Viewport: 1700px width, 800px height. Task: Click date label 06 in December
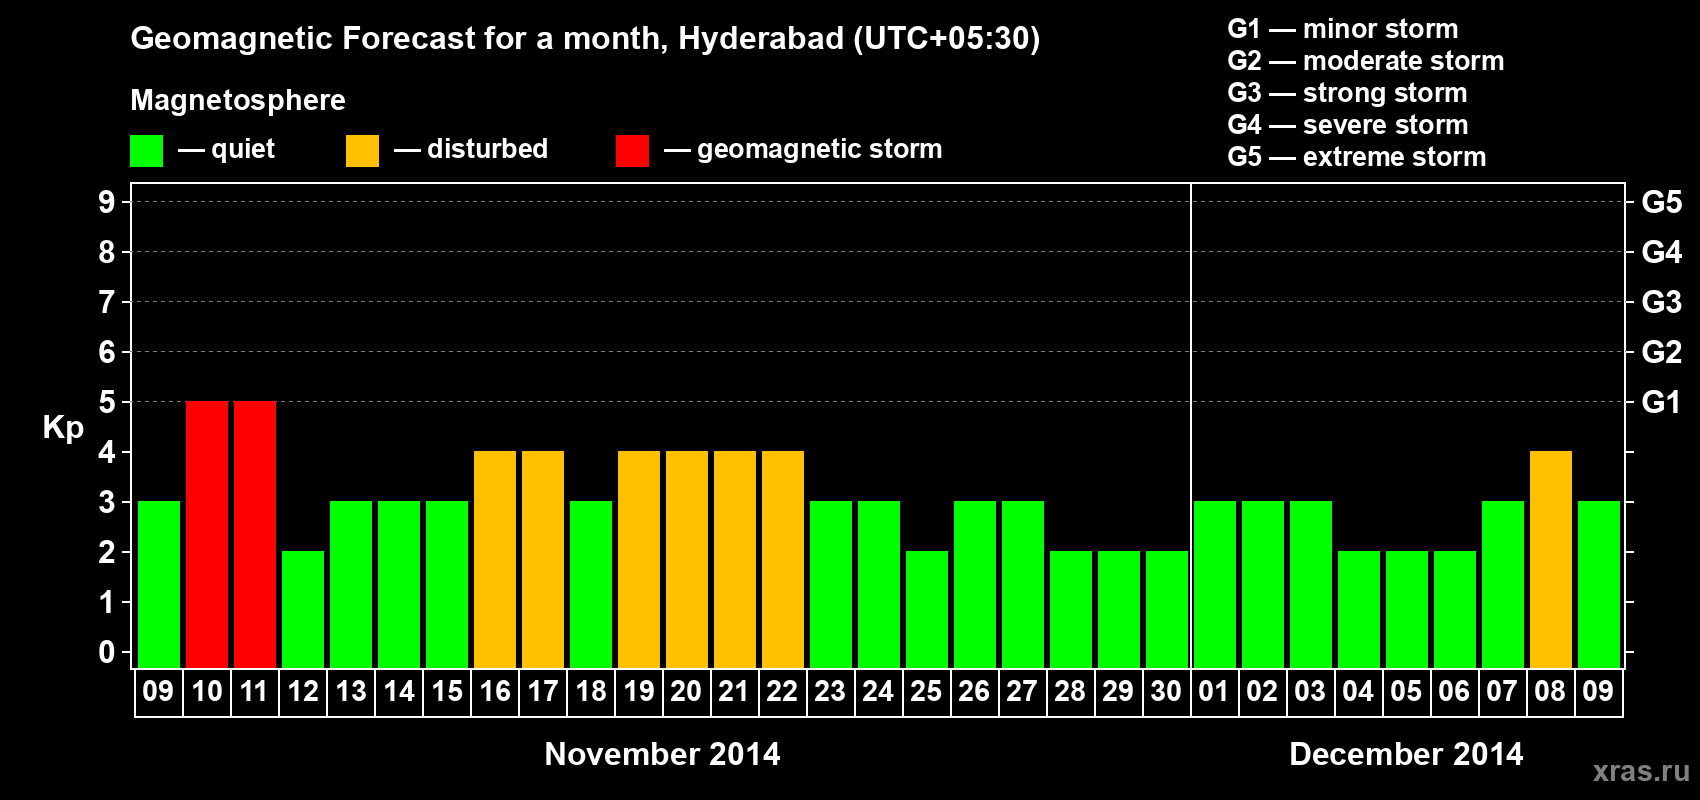click(1454, 692)
